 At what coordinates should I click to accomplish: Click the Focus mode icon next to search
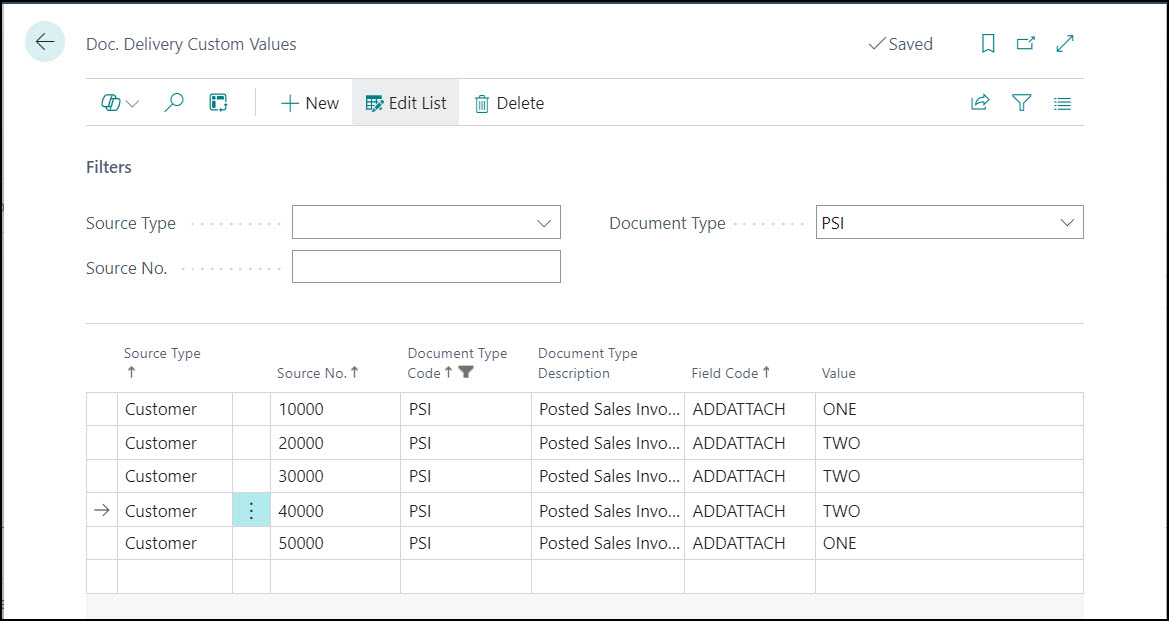point(217,102)
